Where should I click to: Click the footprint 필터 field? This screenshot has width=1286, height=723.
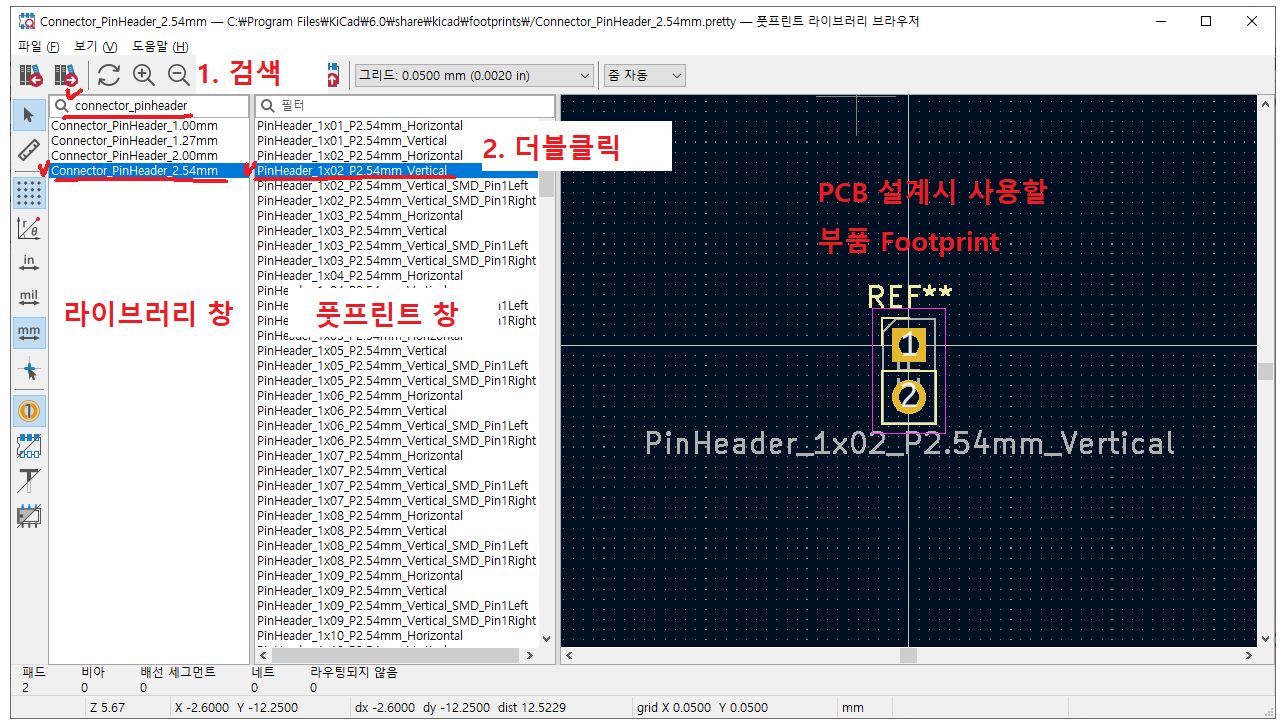(405, 105)
